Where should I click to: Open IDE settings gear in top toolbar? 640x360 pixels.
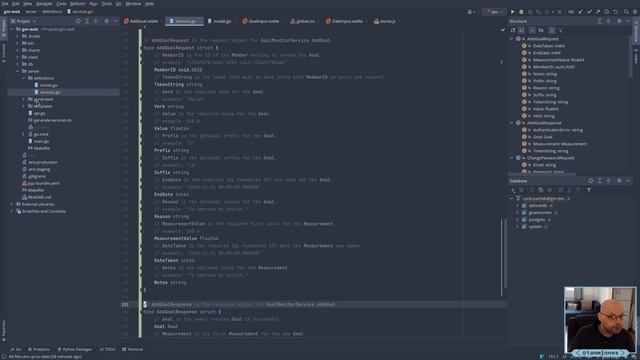pyautogui.click(x=635, y=12)
